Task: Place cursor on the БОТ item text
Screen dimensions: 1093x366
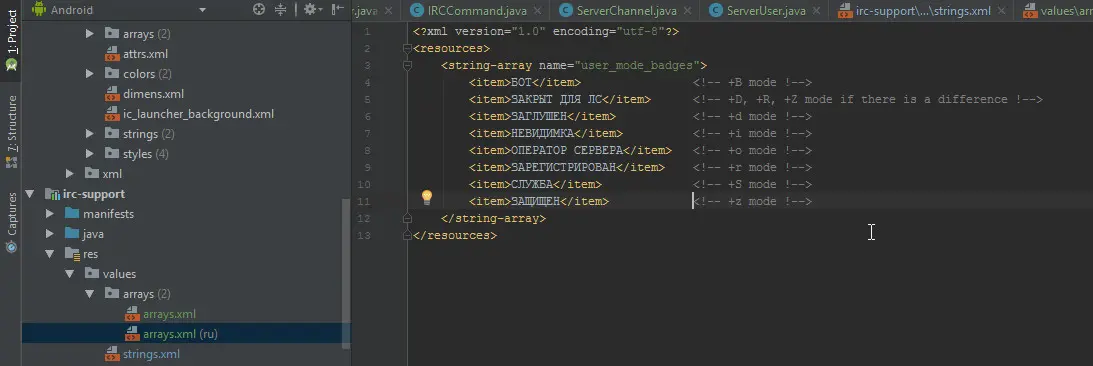Action: coord(521,83)
